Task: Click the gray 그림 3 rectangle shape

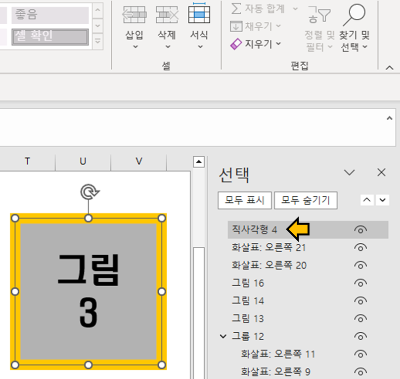Action: point(88,292)
